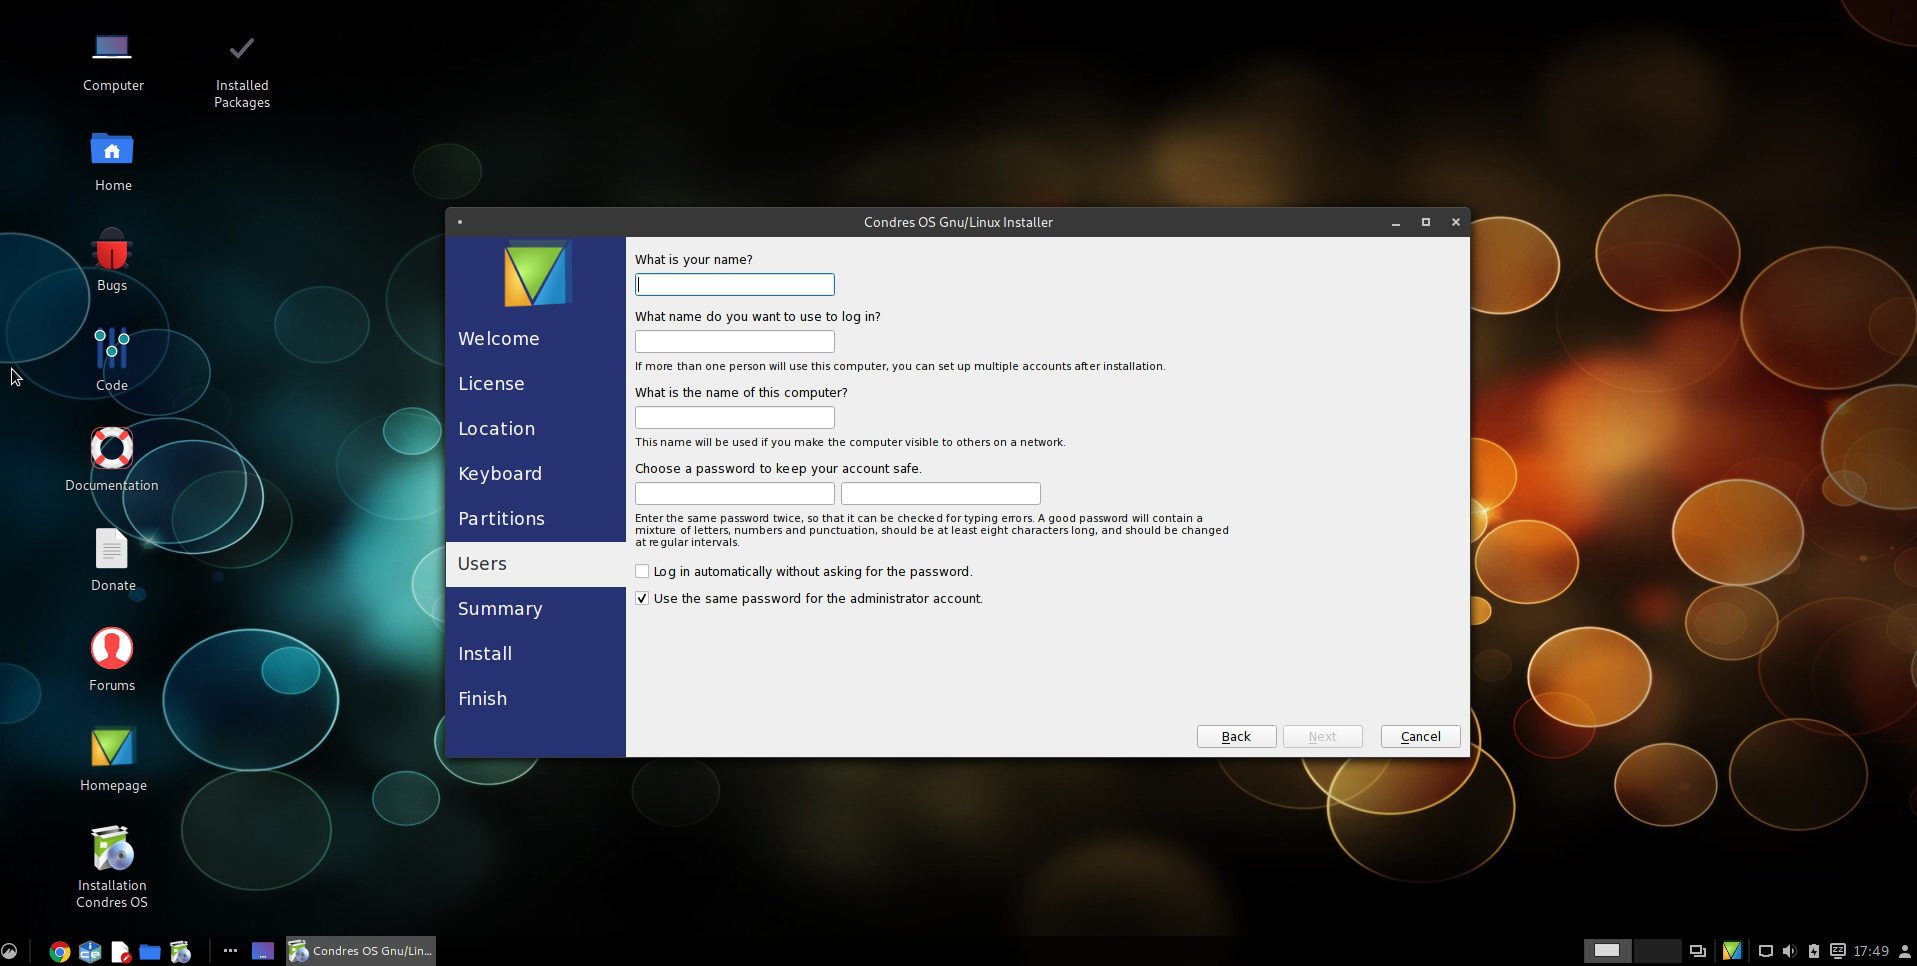This screenshot has height=966, width=1917.
Task: Open Installation Condres OS desktop icon
Action: (112, 850)
